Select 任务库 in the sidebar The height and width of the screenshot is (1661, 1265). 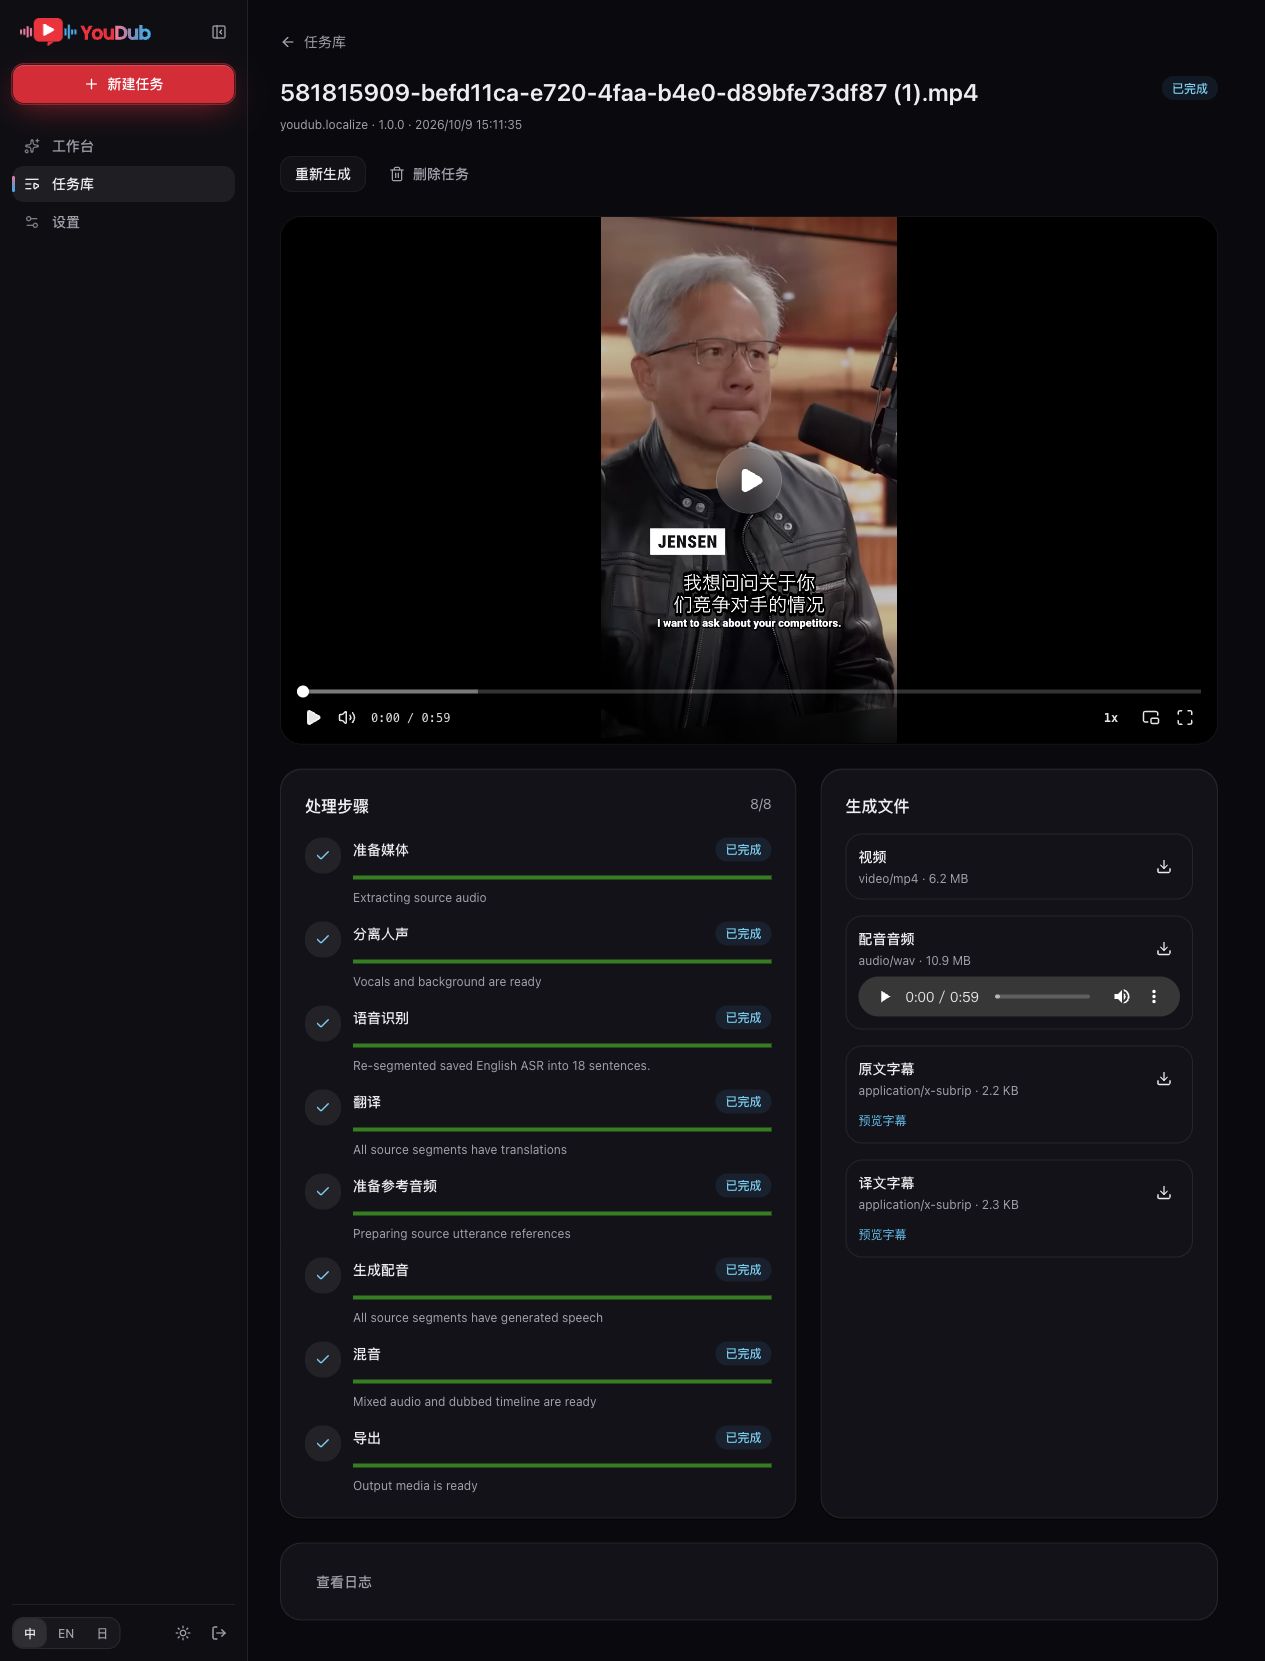pos(123,184)
